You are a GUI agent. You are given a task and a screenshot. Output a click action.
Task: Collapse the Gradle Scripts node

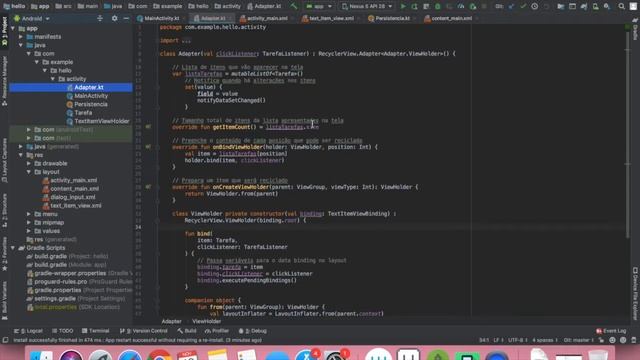coord(13,248)
